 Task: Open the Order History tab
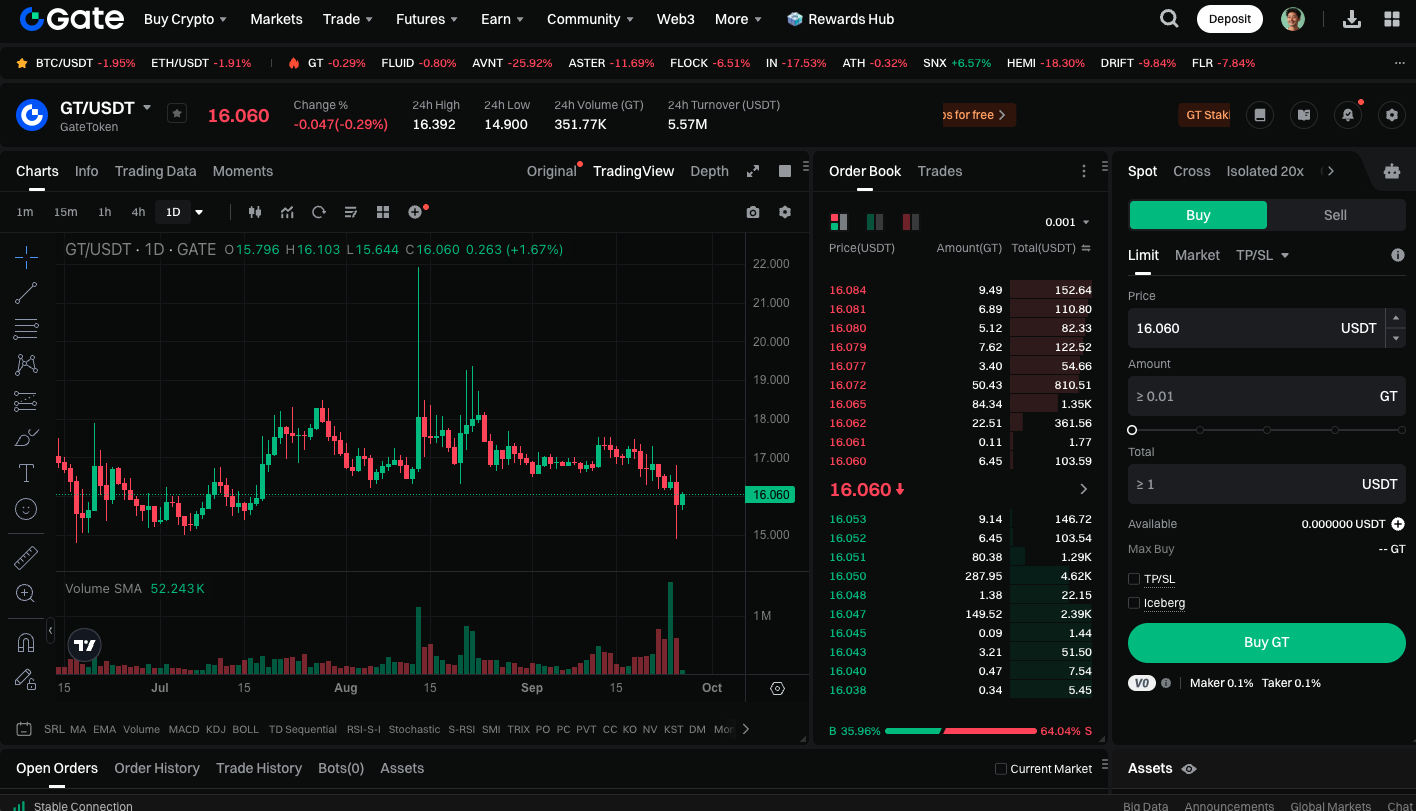(x=157, y=768)
